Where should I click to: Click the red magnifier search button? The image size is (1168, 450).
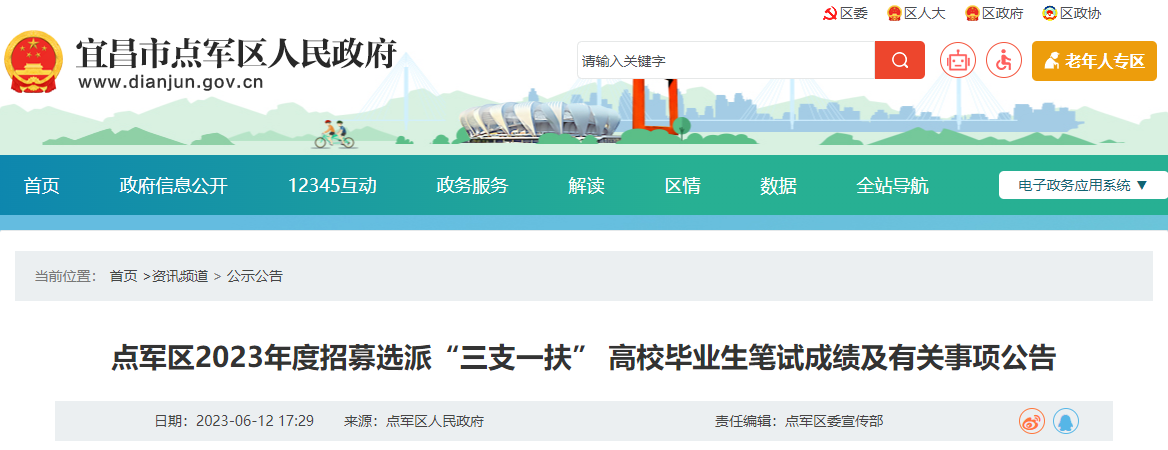[x=899, y=60]
